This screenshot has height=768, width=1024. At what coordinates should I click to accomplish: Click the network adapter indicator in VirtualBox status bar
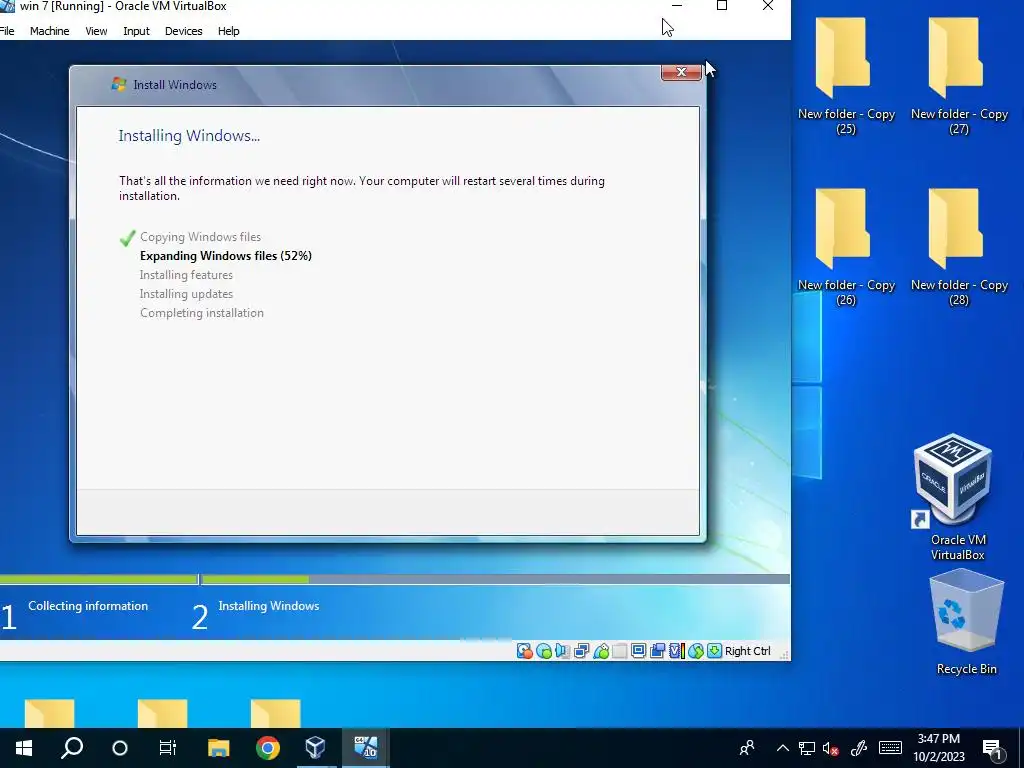[581, 651]
